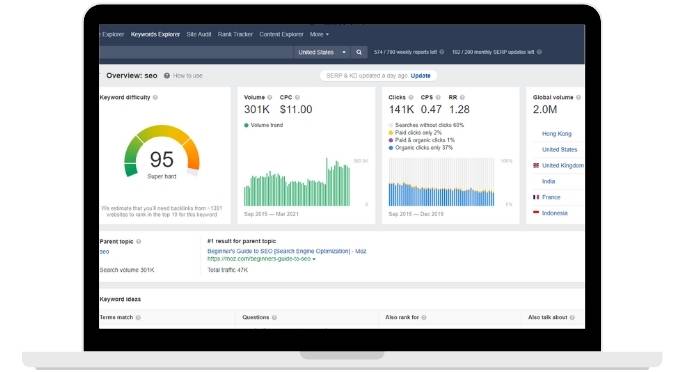The height and width of the screenshot is (372, 684).
Task: Select India in global volume list
Action: click(548, 181)
